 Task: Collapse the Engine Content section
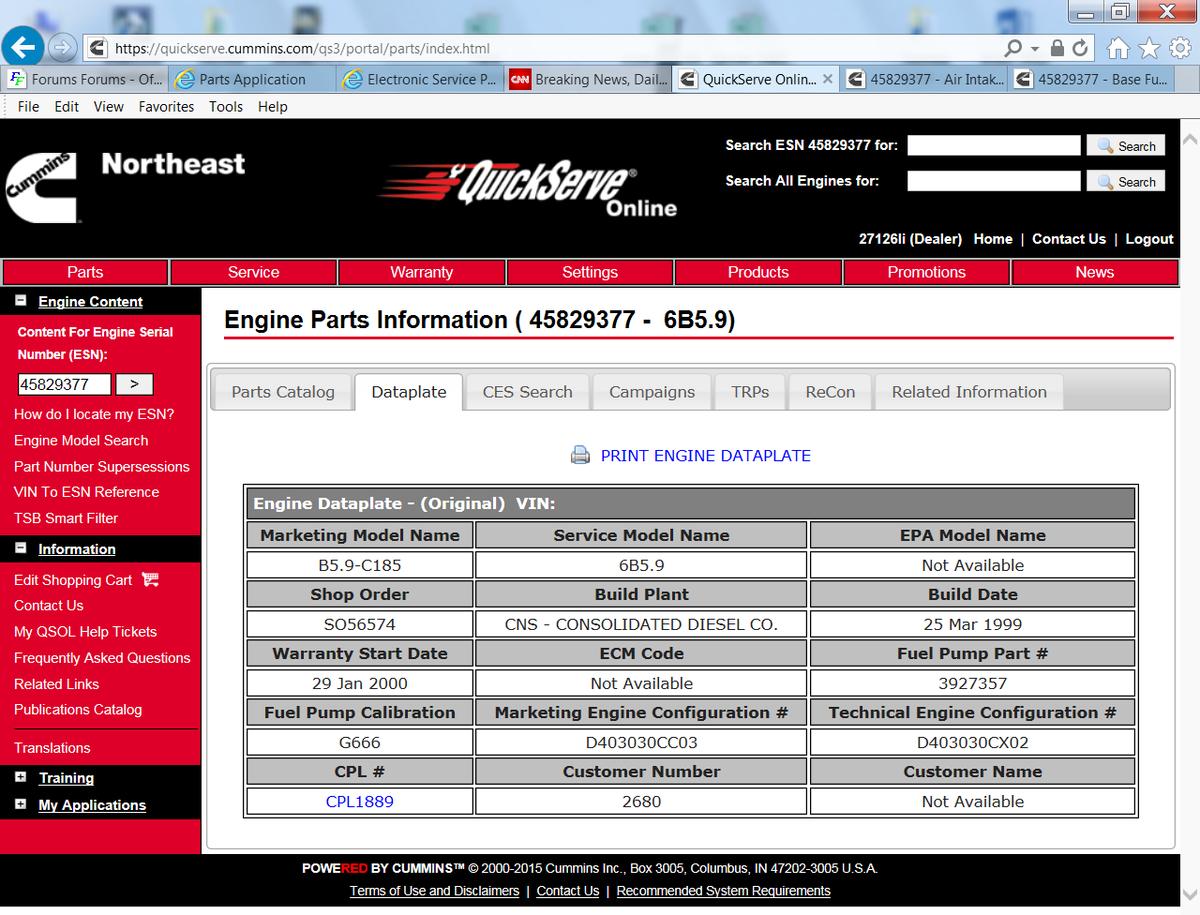point(20,301)
